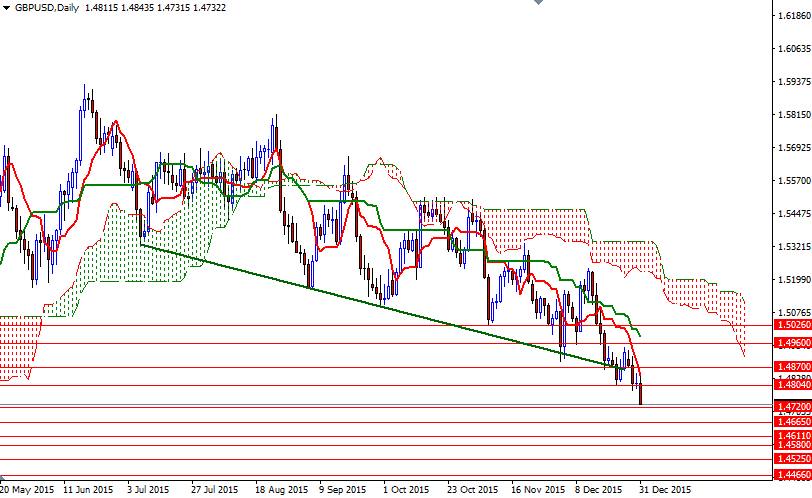Viewport: 812px width, 498px height.
Task: Select the 1.46110 red price level label
Action: 792,436
